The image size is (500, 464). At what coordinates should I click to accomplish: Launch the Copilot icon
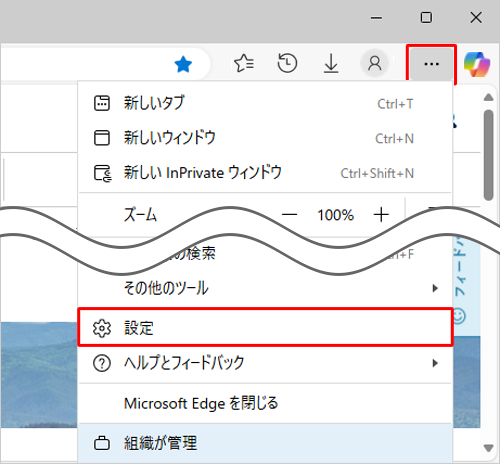click(477, 64)
